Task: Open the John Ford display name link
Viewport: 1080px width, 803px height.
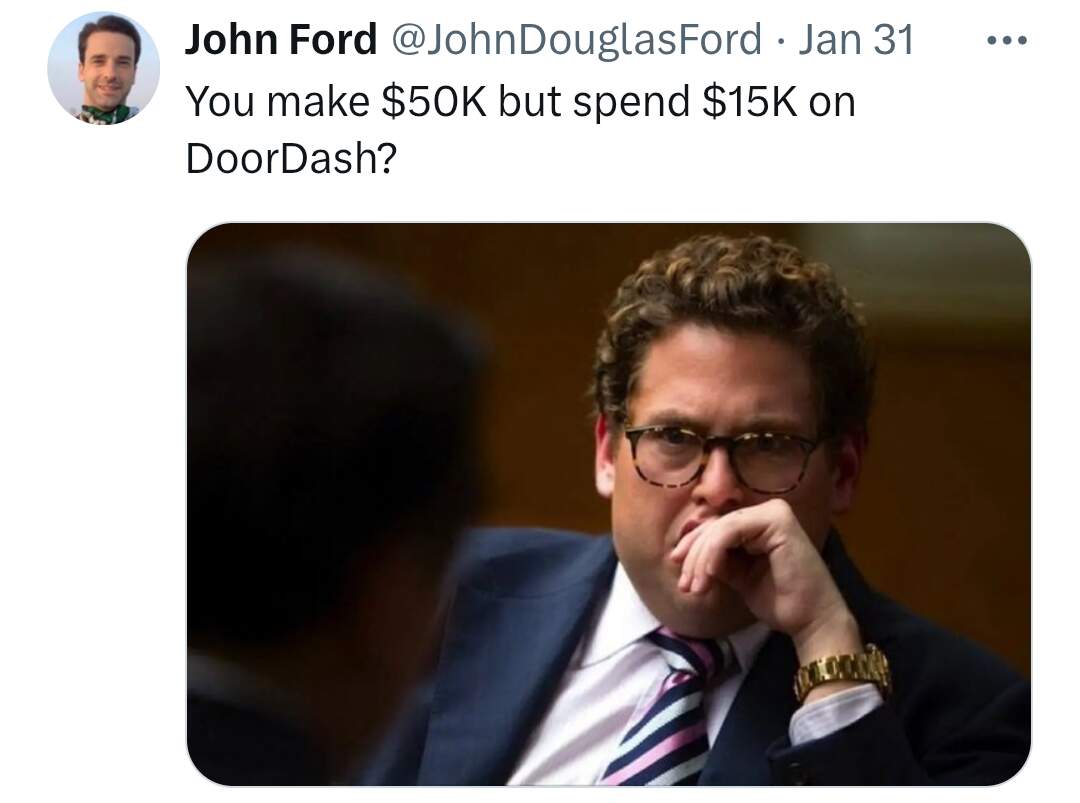Action: click(281, 39)
